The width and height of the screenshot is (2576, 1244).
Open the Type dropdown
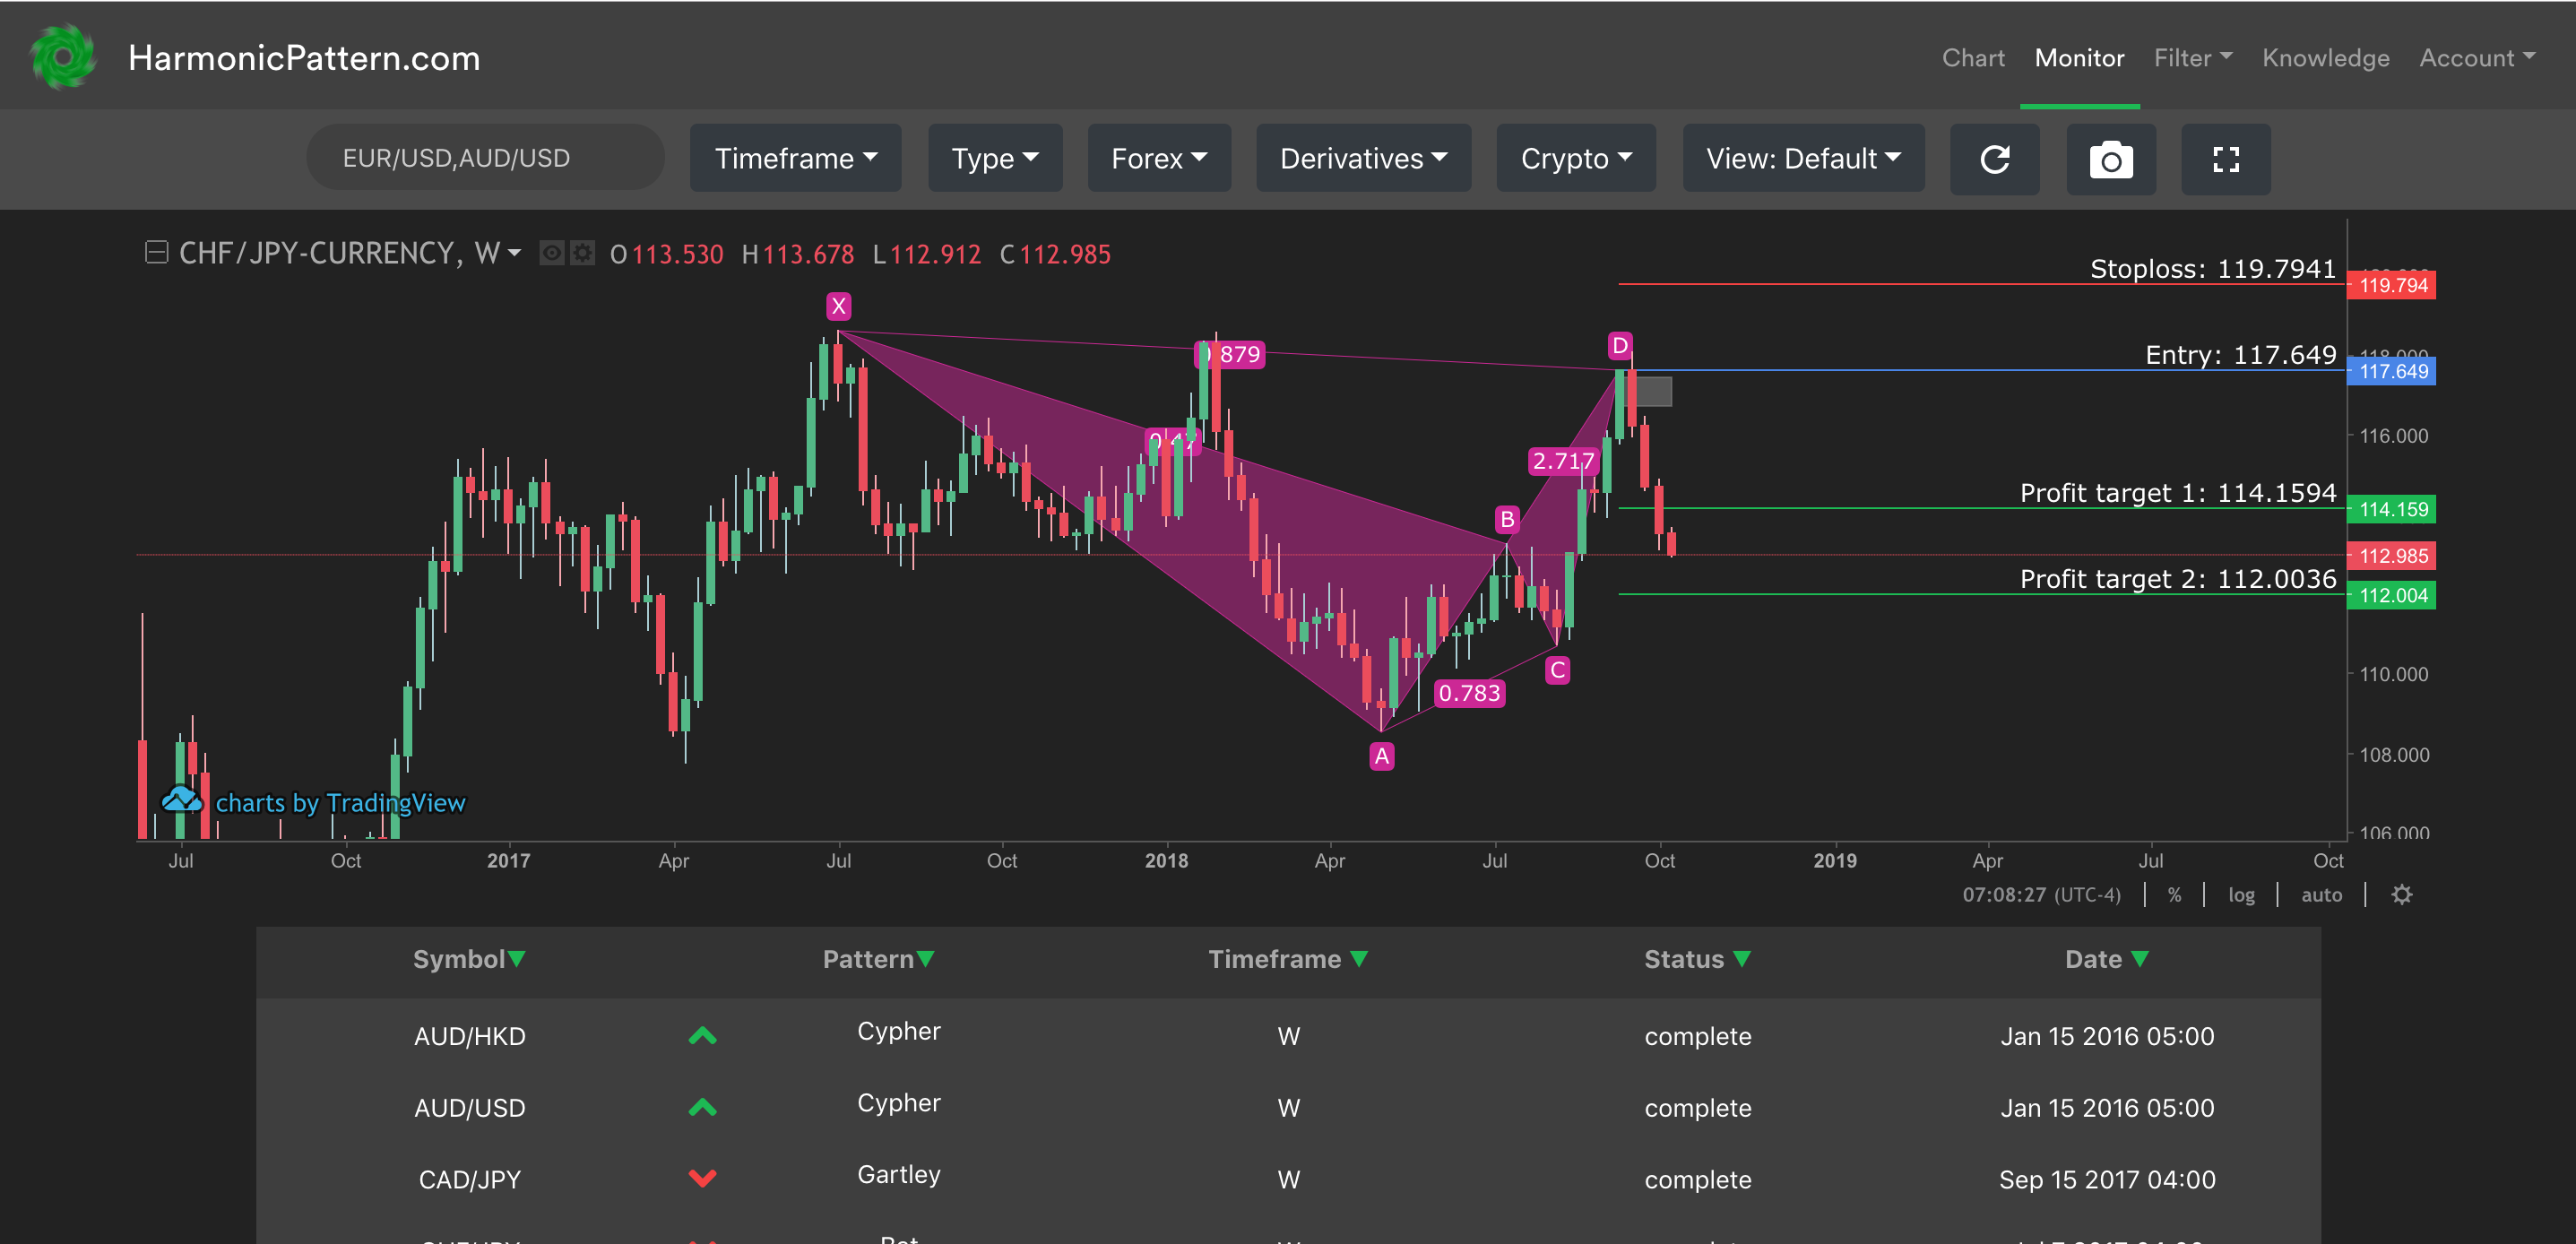point(995,158)
